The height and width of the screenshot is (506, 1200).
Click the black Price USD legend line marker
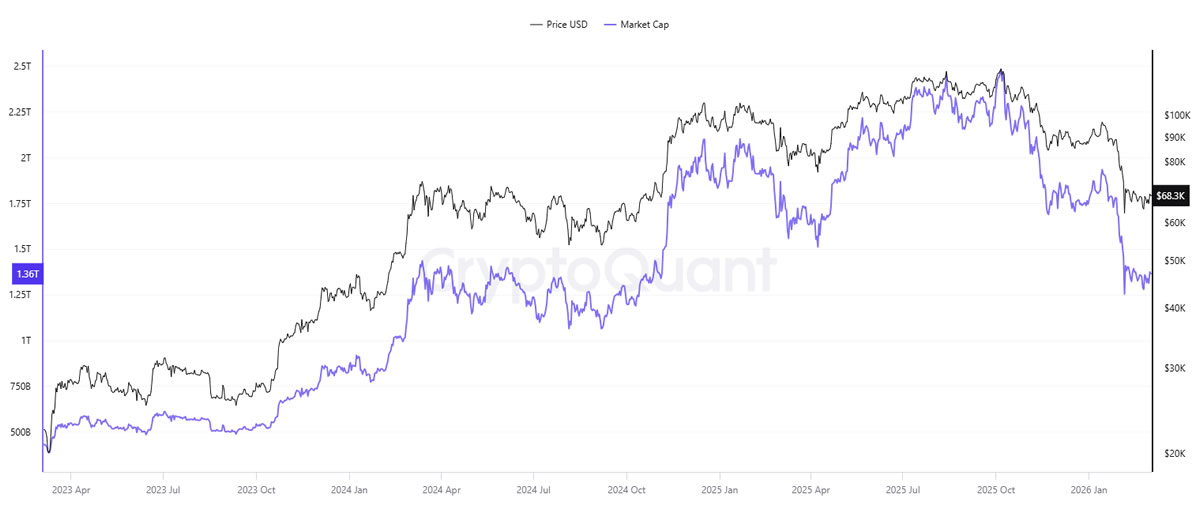(x=535, y=24)
